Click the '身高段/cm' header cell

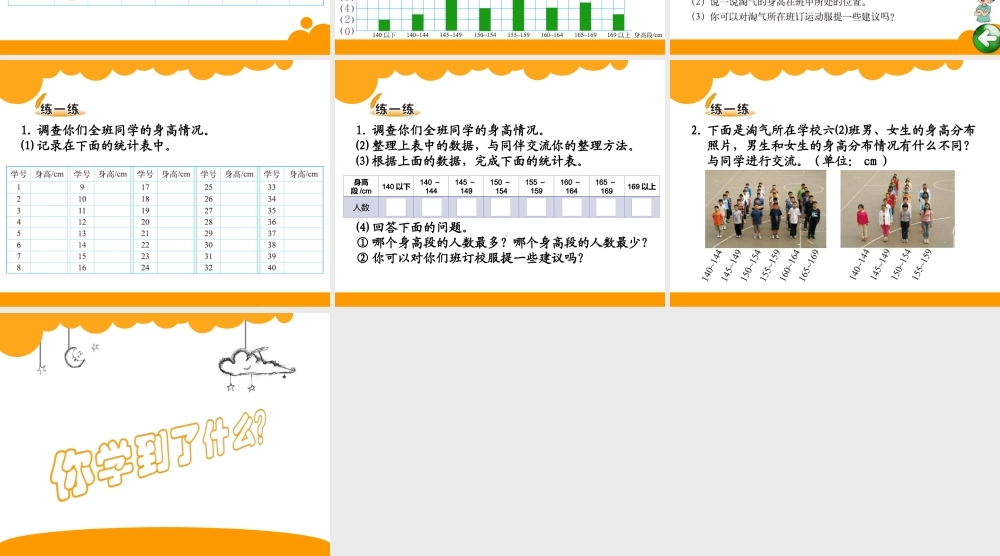click(x=361, y=186)
